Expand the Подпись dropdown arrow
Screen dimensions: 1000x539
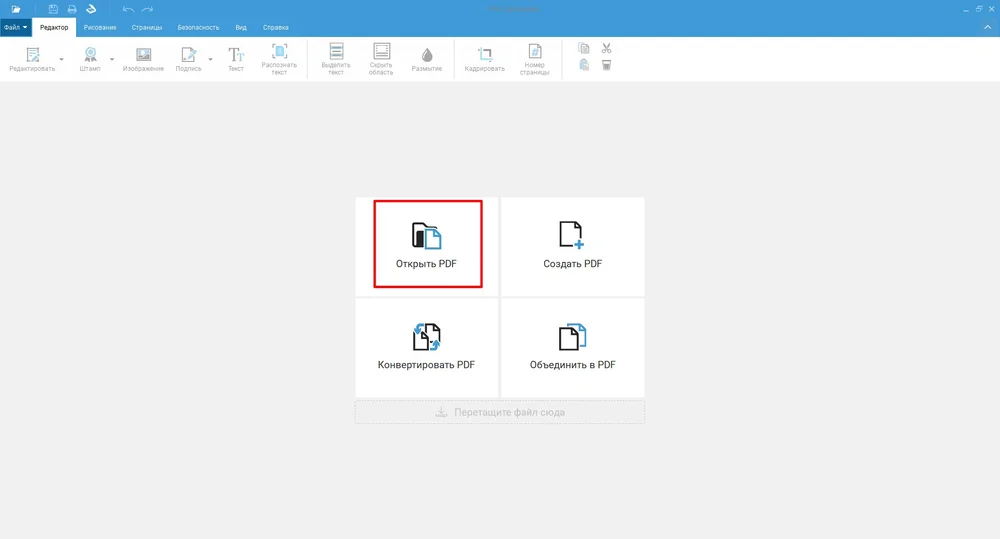coord(210,59)
